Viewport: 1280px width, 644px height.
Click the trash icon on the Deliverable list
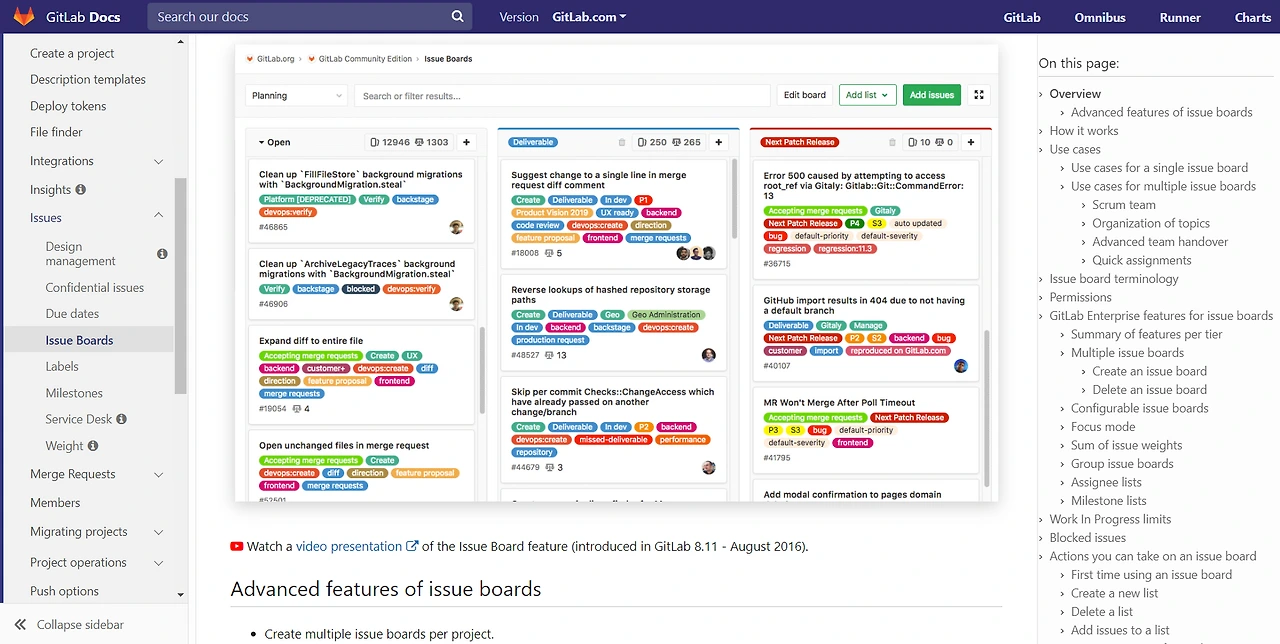pos(621,142)
